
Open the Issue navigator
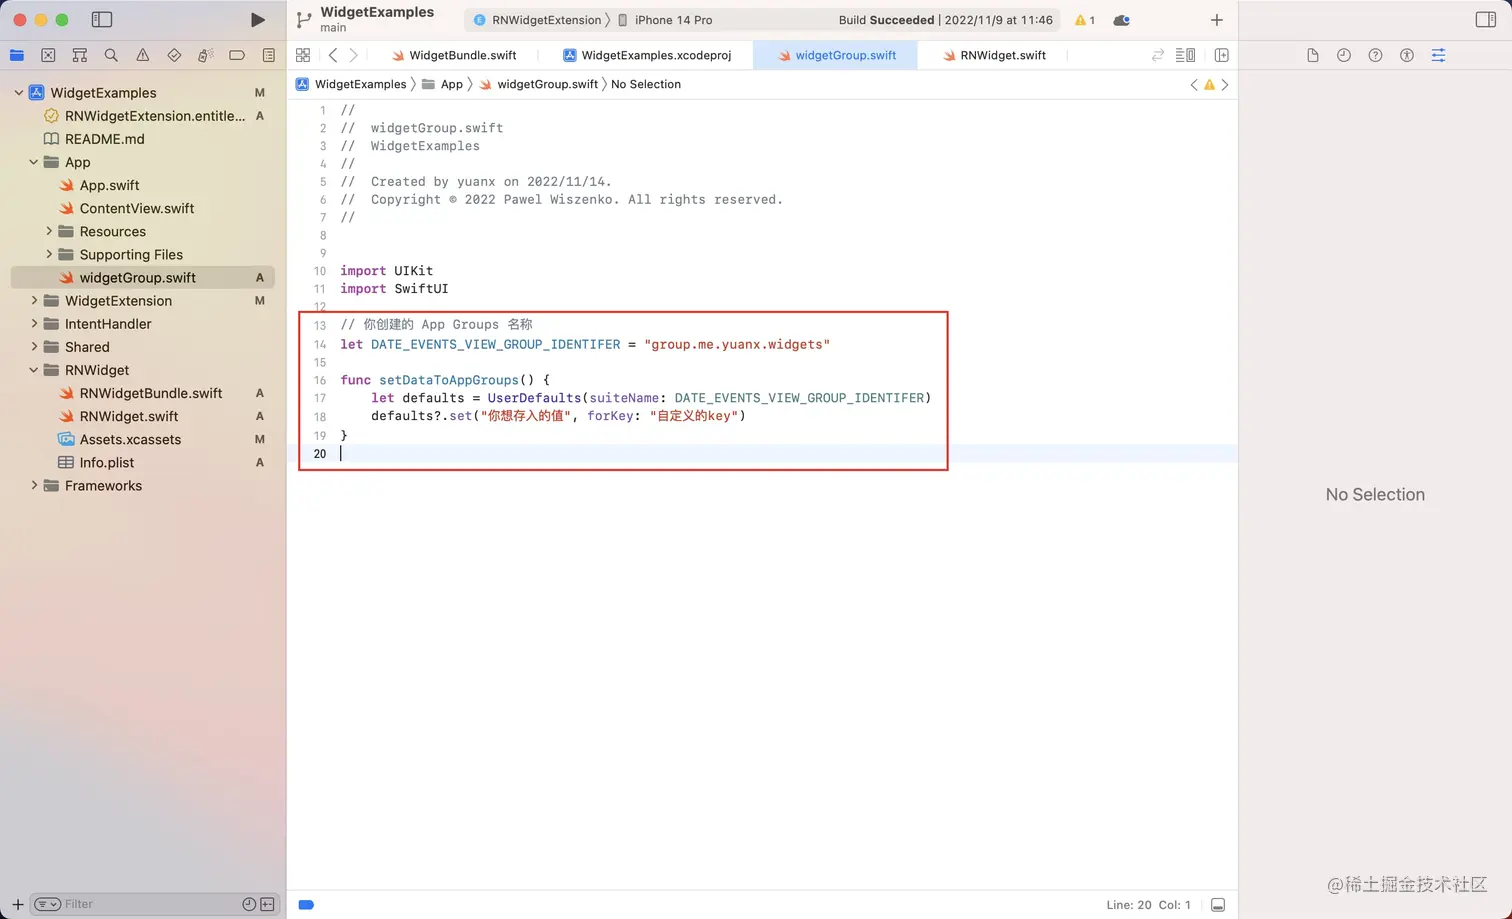(x=143, y=55)
